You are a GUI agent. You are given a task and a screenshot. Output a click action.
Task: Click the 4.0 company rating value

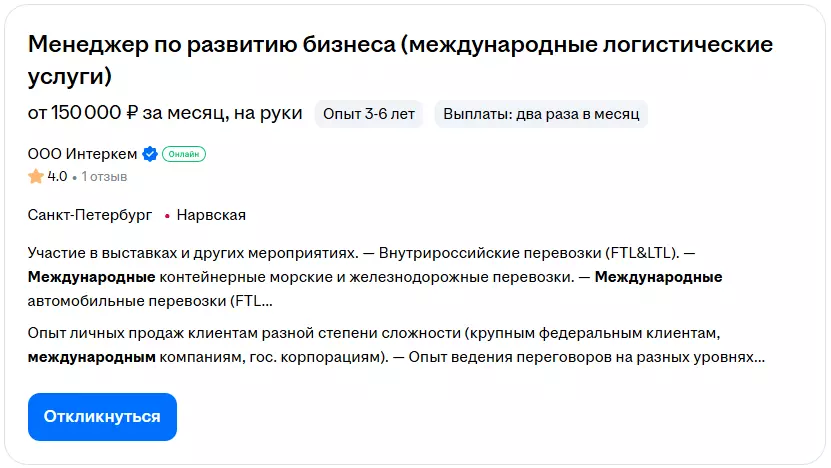coord(57,177)
